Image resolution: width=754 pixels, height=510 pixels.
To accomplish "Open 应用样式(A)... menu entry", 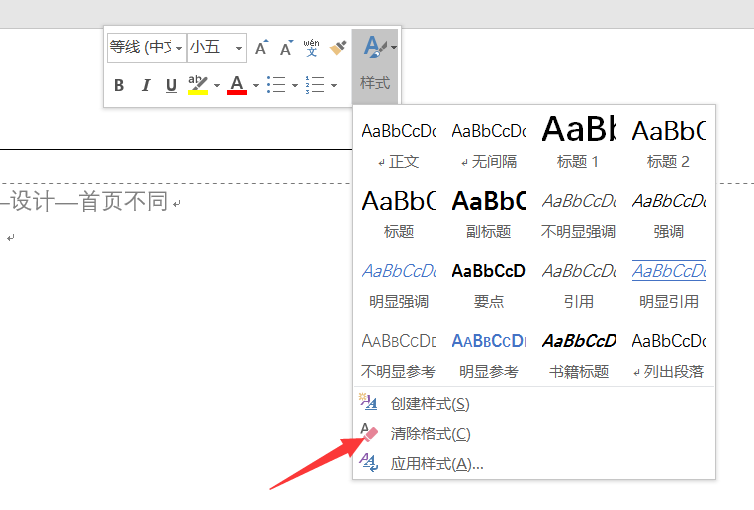I will [x=534, y=463].
